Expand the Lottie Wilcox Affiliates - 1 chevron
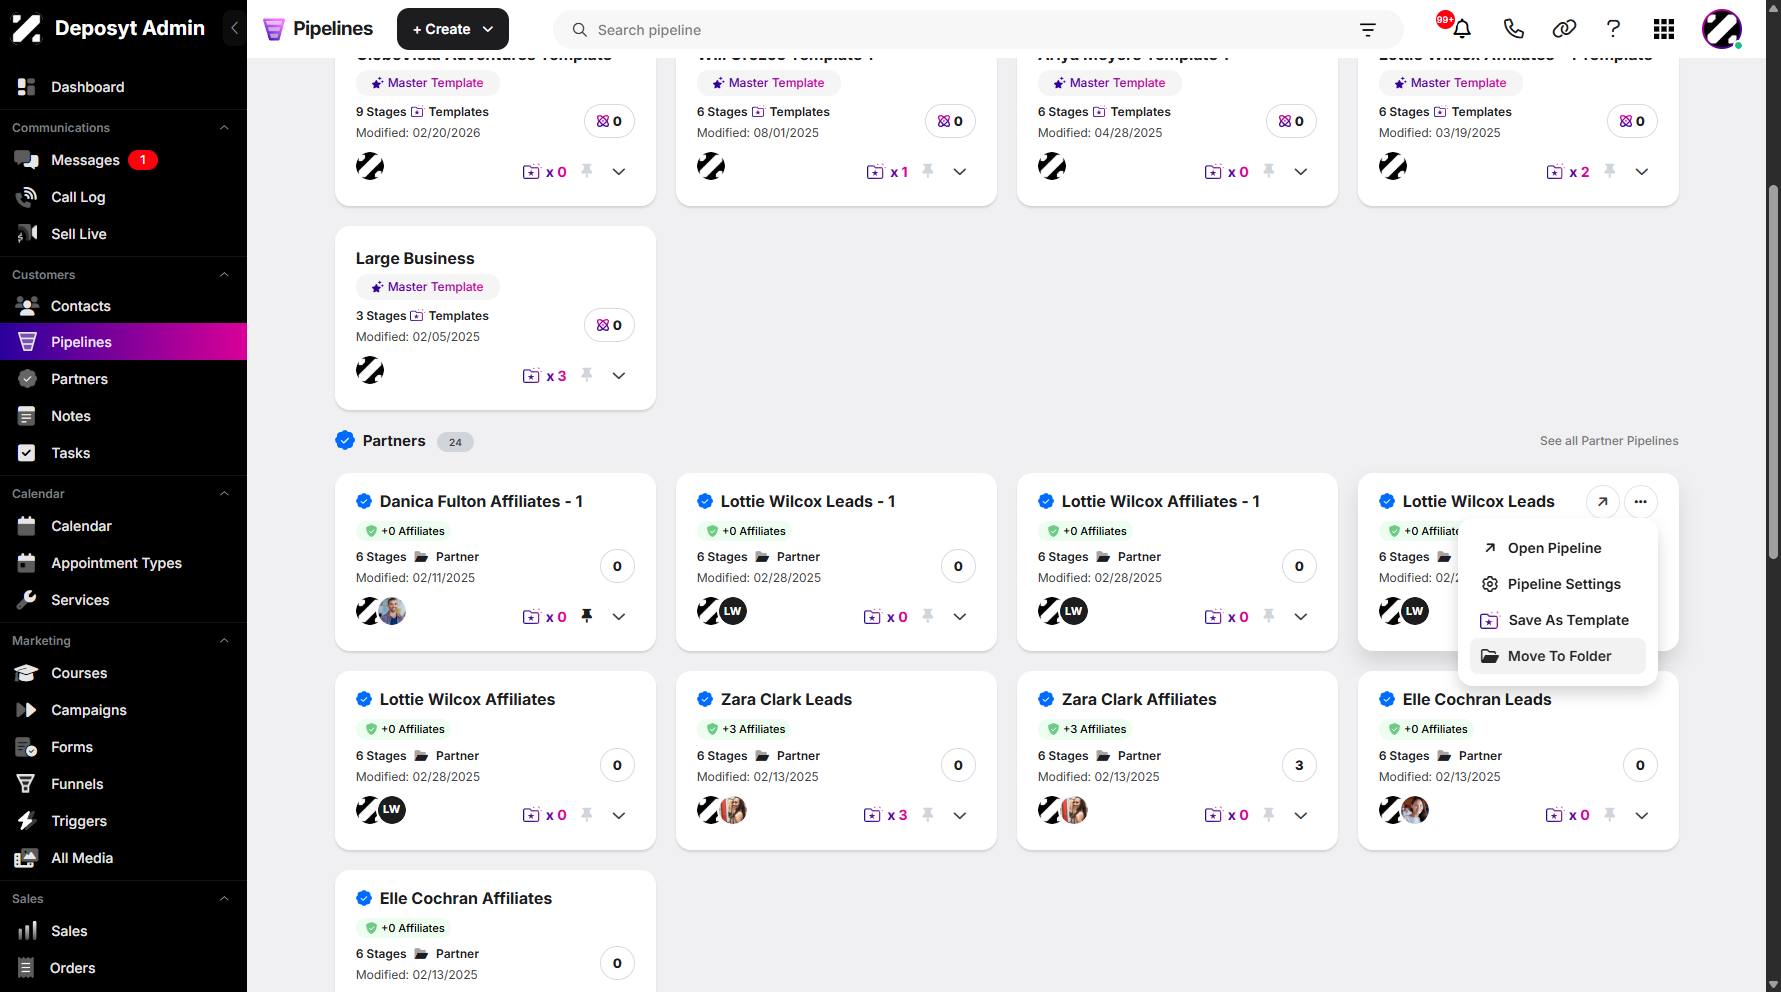1781x992 pixels. coord(1301,617)
